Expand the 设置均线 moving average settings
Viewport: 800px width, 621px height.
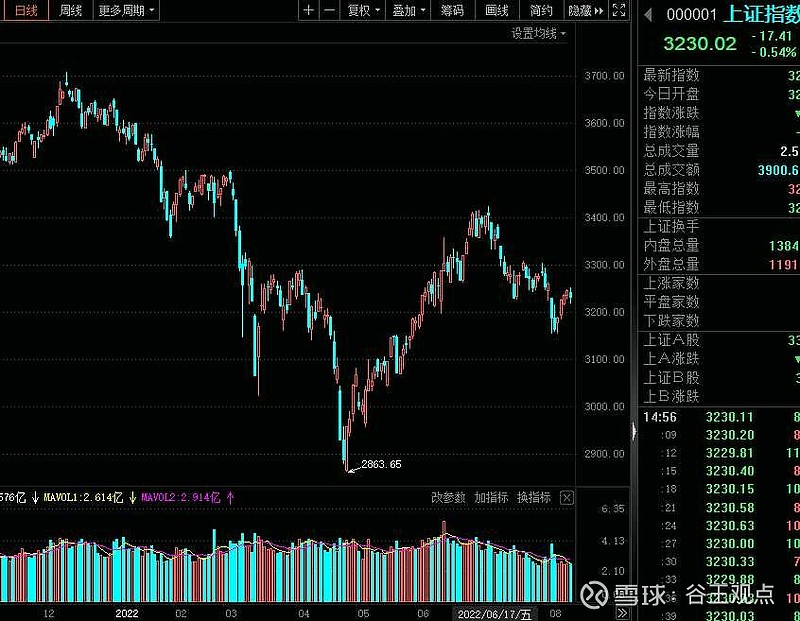click(x=538, y=33)
